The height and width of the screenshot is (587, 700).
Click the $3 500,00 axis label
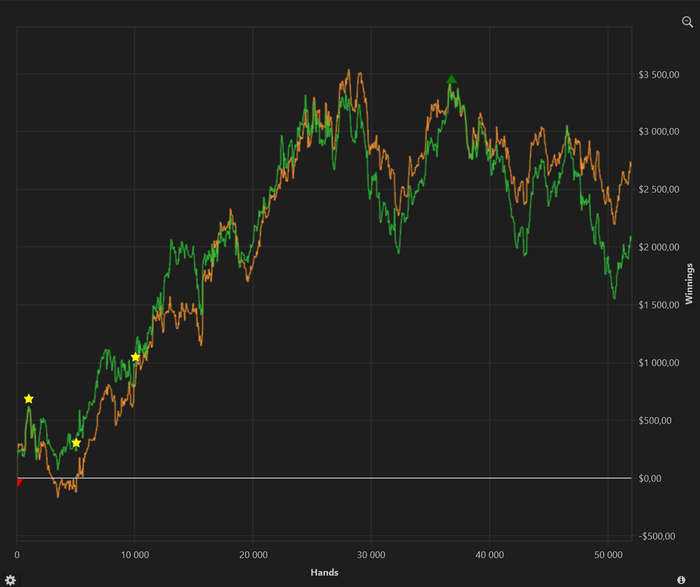(x=658, y=75)
